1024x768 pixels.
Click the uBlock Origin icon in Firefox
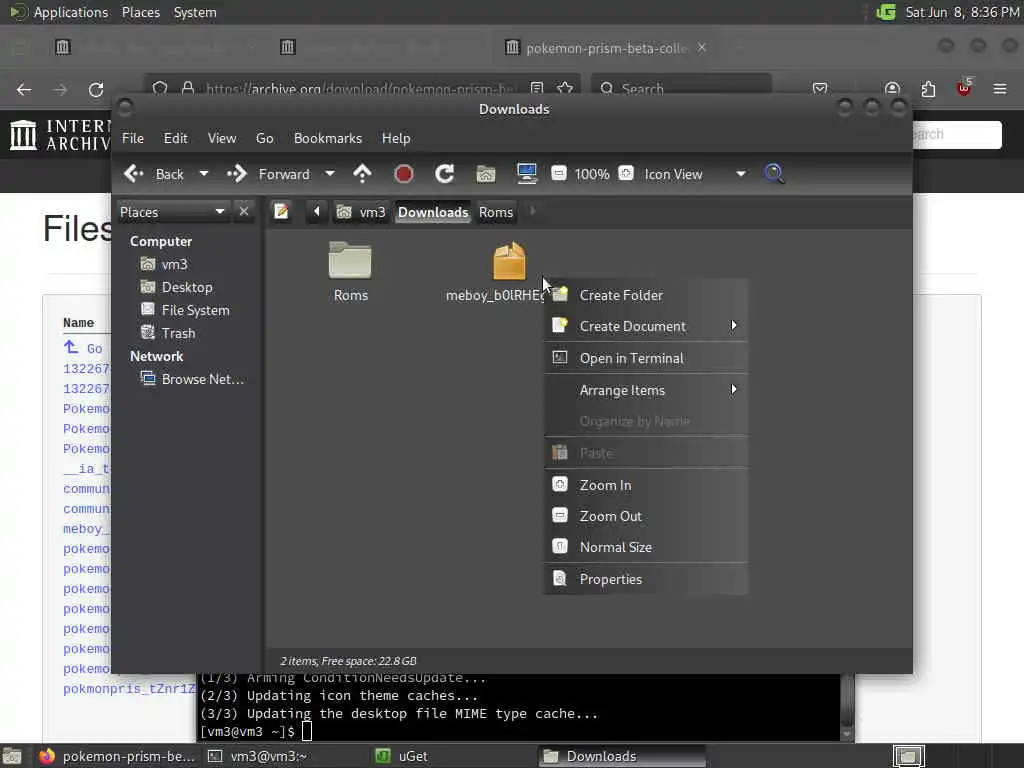pyautogui.click(x=964, y=88)
